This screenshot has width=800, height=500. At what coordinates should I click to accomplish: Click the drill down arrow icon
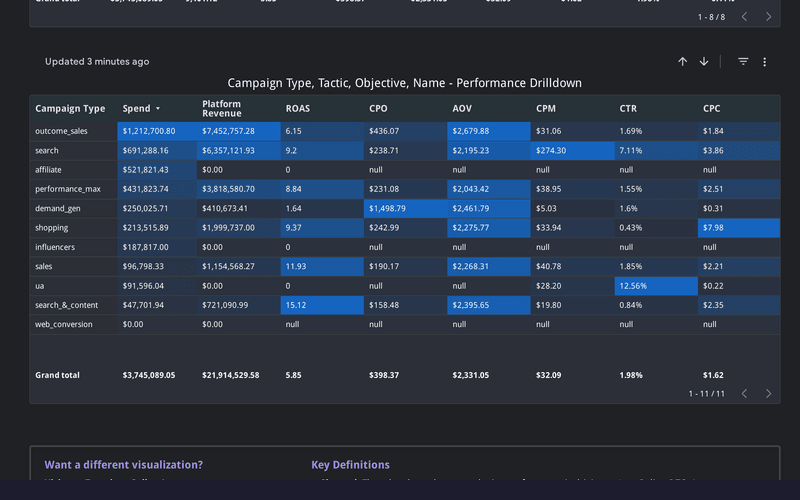pyautogui.click(x=704, y=62)
